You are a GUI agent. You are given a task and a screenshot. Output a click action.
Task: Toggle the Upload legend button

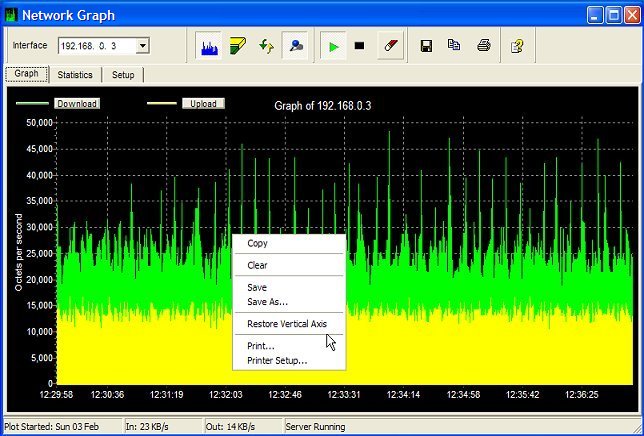pos(204,103)
